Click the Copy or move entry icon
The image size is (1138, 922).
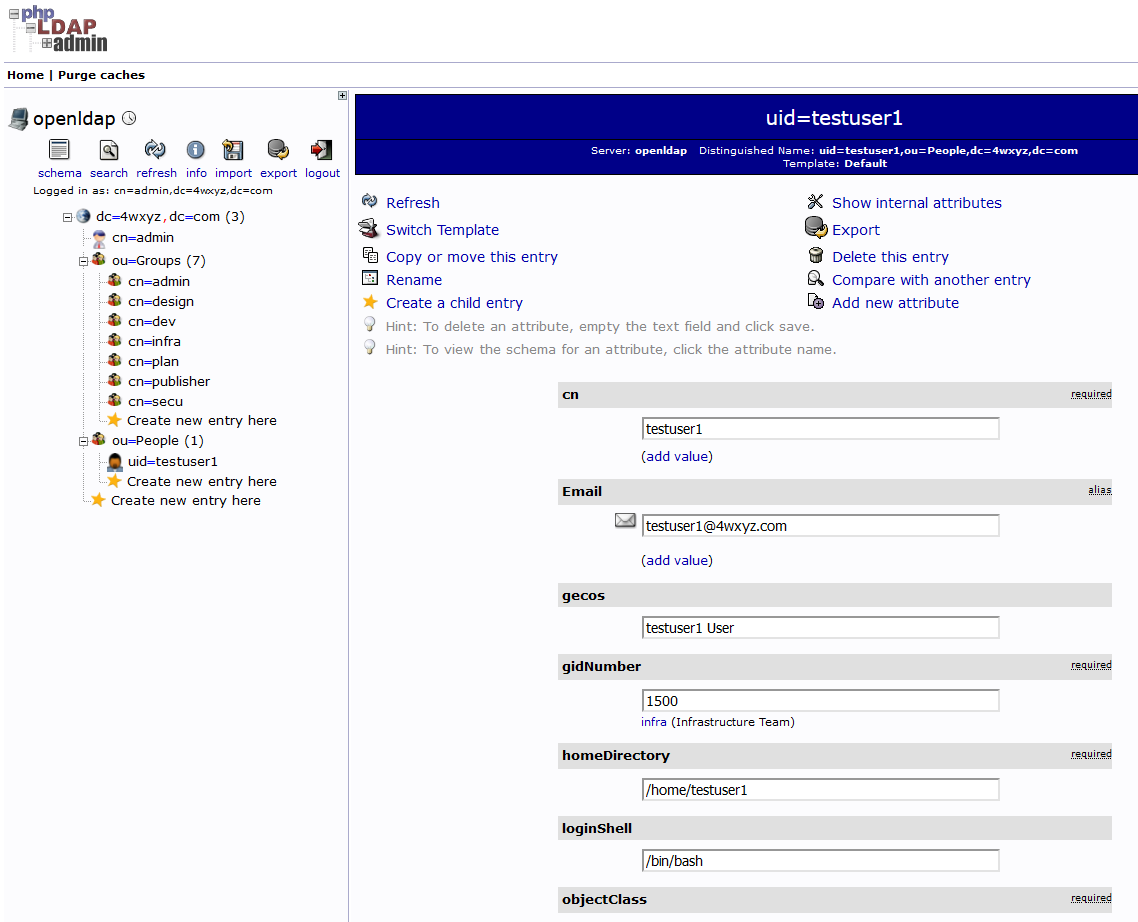(x=370, y=255)
